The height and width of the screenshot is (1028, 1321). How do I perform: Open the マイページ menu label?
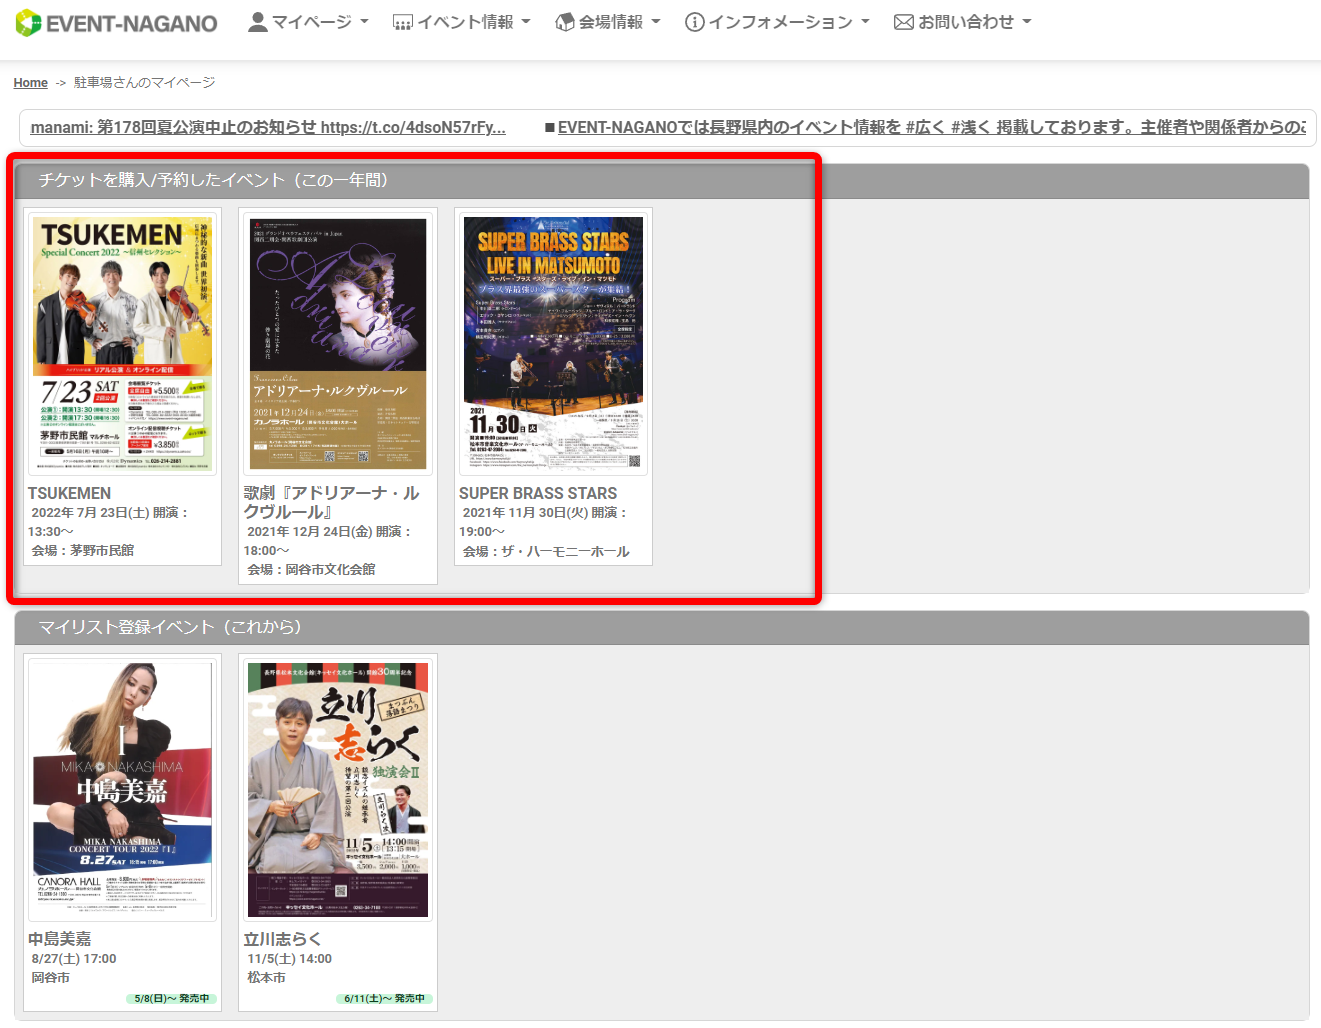click(x=312, y=22)
